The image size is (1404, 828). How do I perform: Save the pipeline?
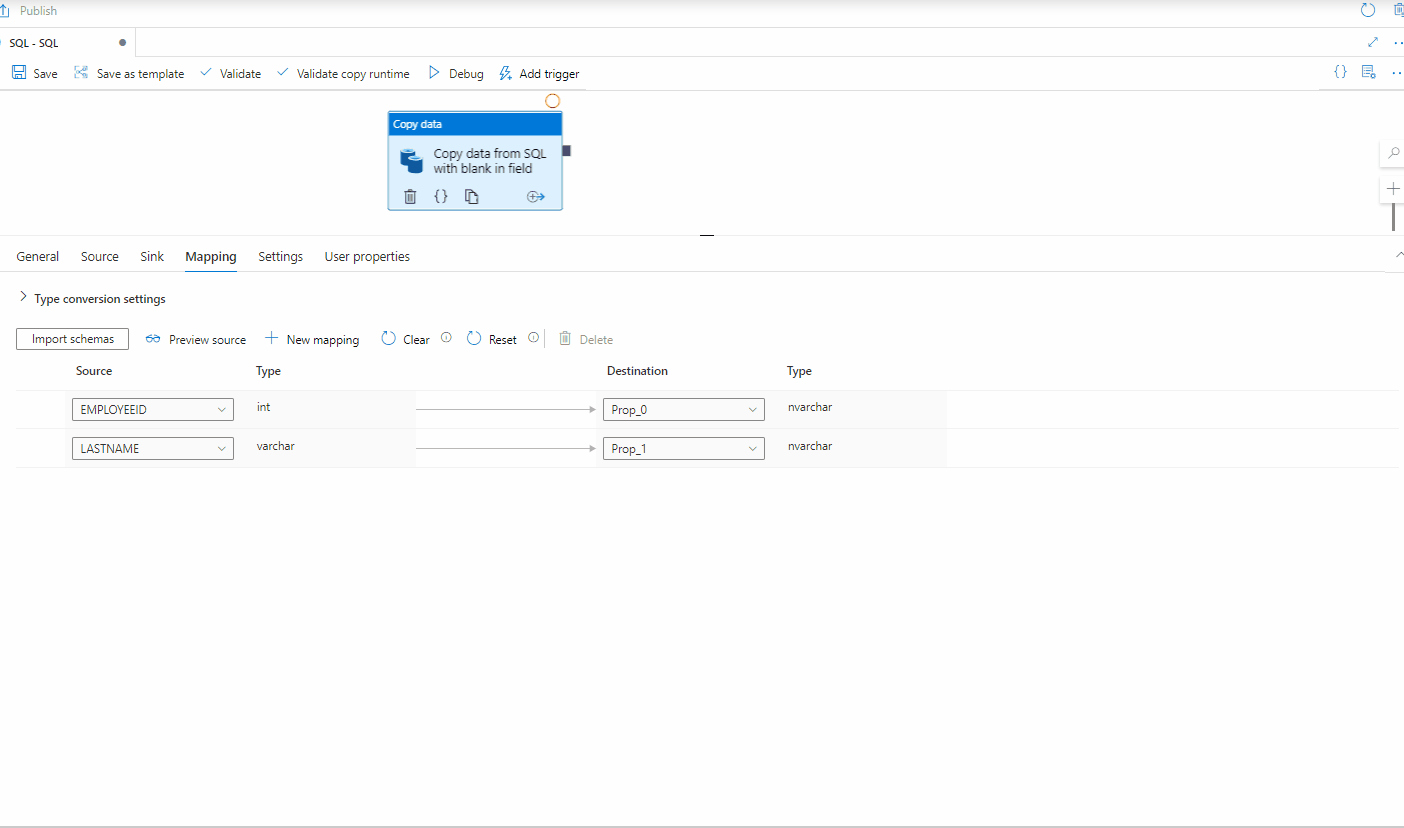click(35, 73)
